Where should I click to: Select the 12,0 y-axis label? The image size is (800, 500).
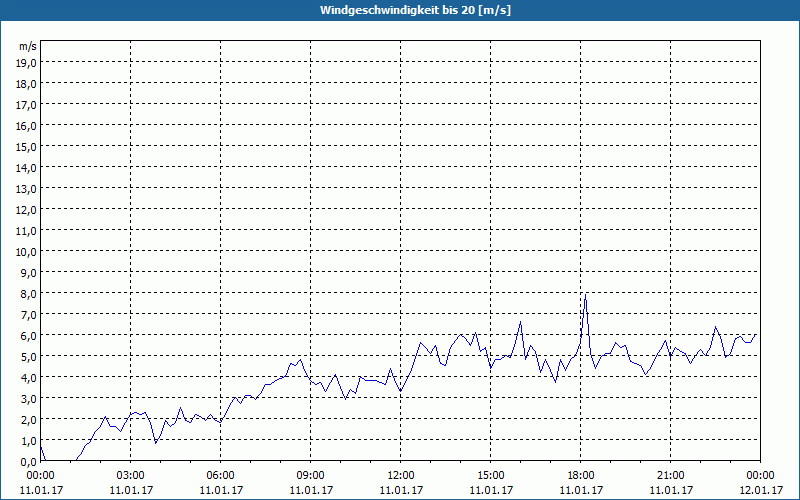click(27, 210)
